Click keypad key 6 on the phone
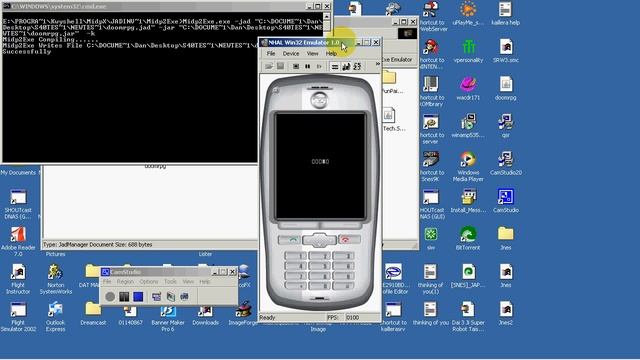The image size is (640, 360). click(x=343, y=266)
